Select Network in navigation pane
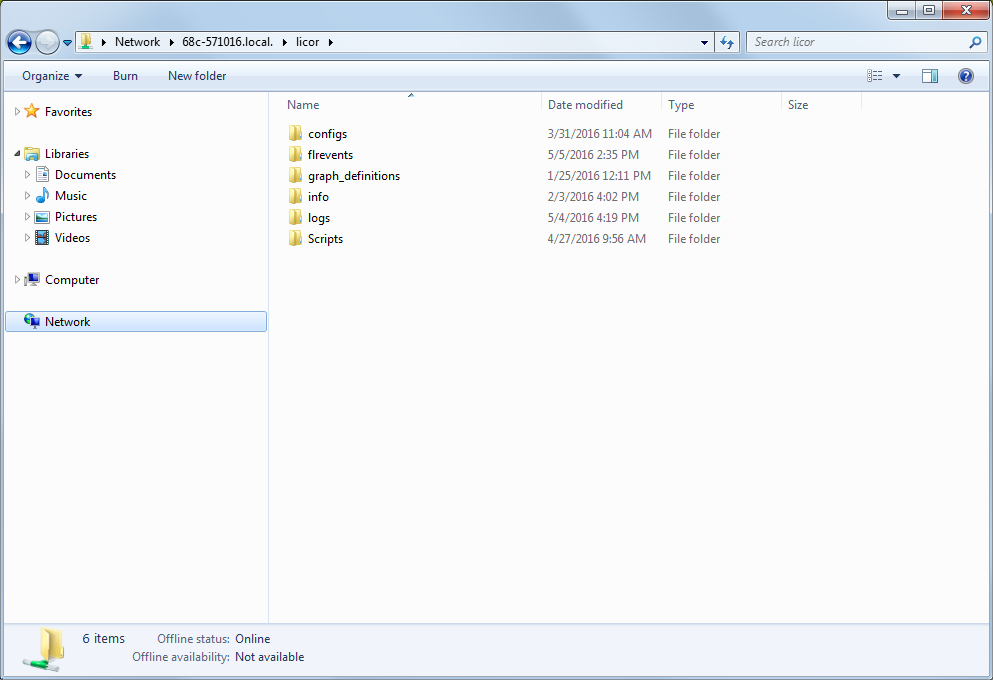The height and width of the screenshot is (680, 993). click(x=136, y=322)
